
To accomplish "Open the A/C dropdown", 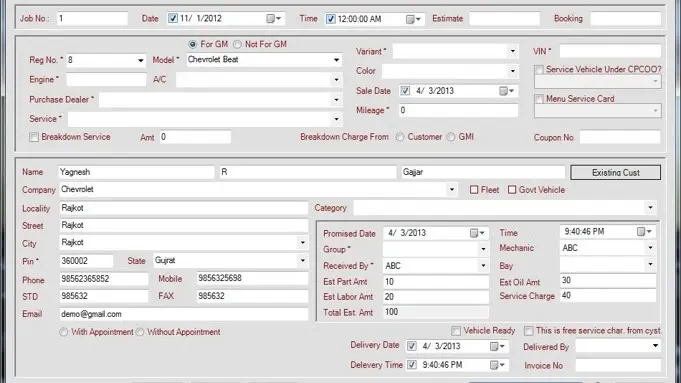I will click(x=337, y=80).
